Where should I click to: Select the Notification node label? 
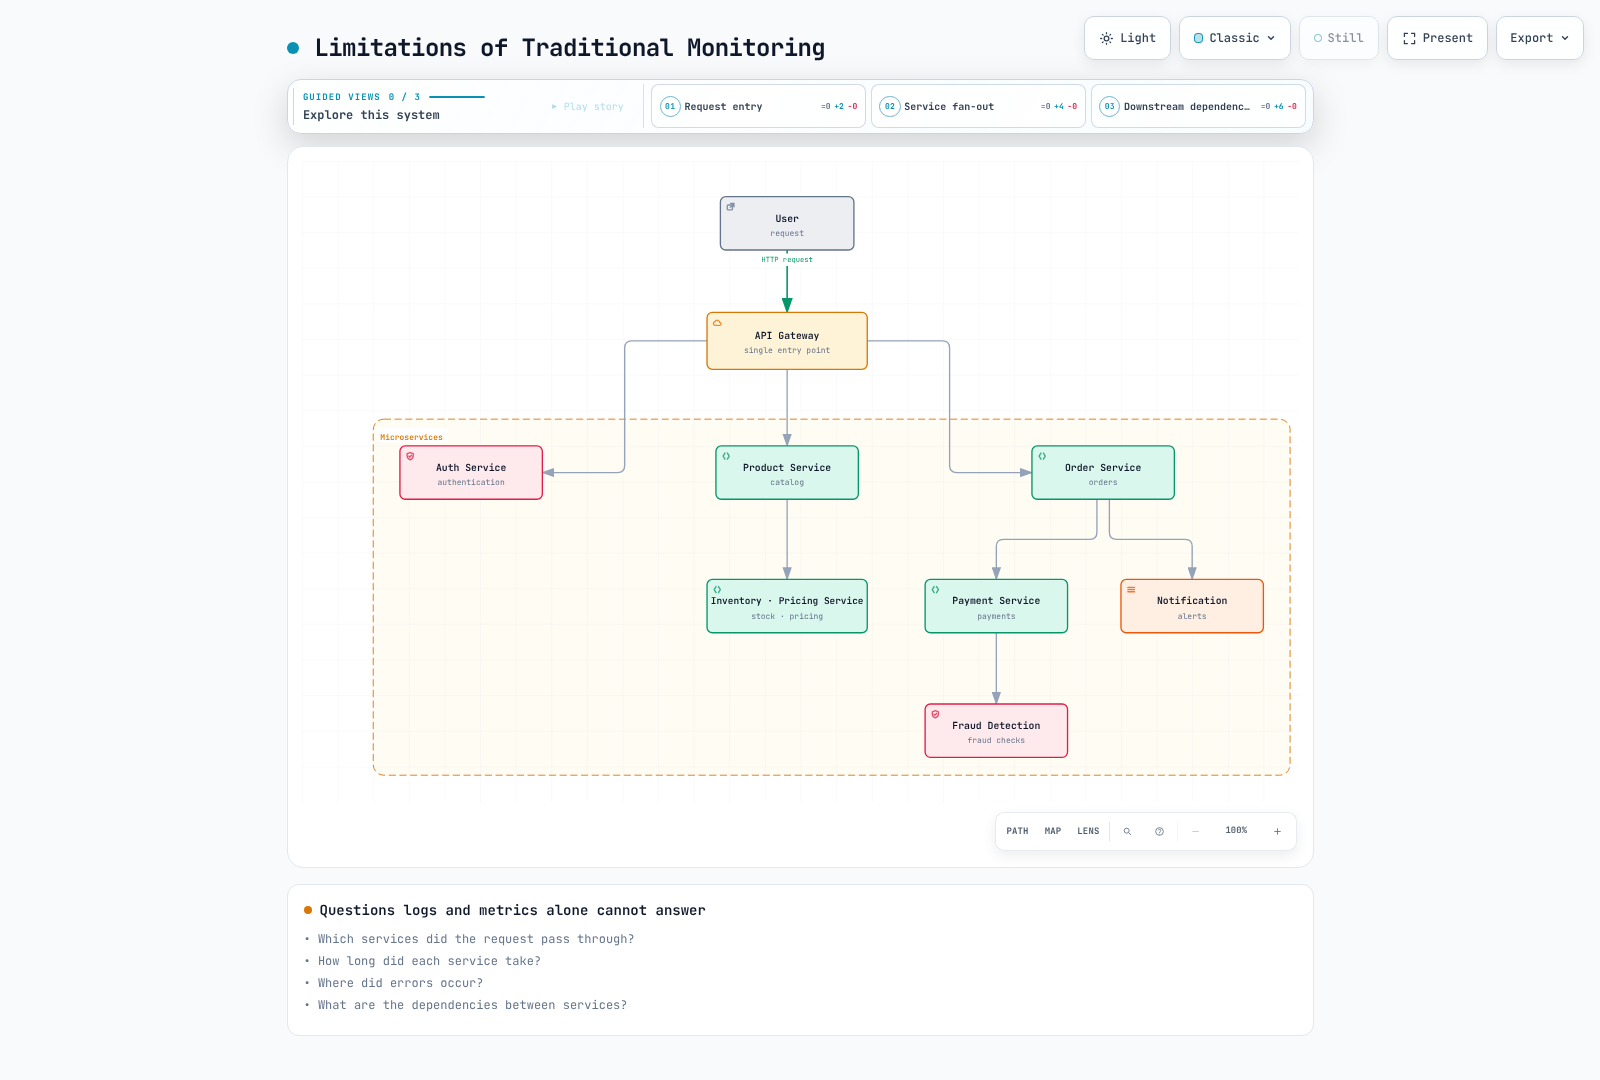pos(1192,601)
